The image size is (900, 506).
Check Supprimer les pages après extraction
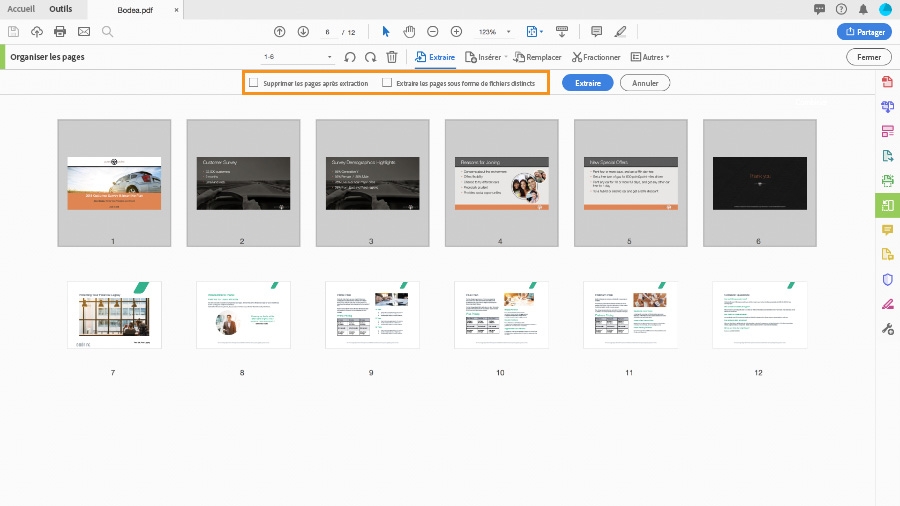coord(254,83)
